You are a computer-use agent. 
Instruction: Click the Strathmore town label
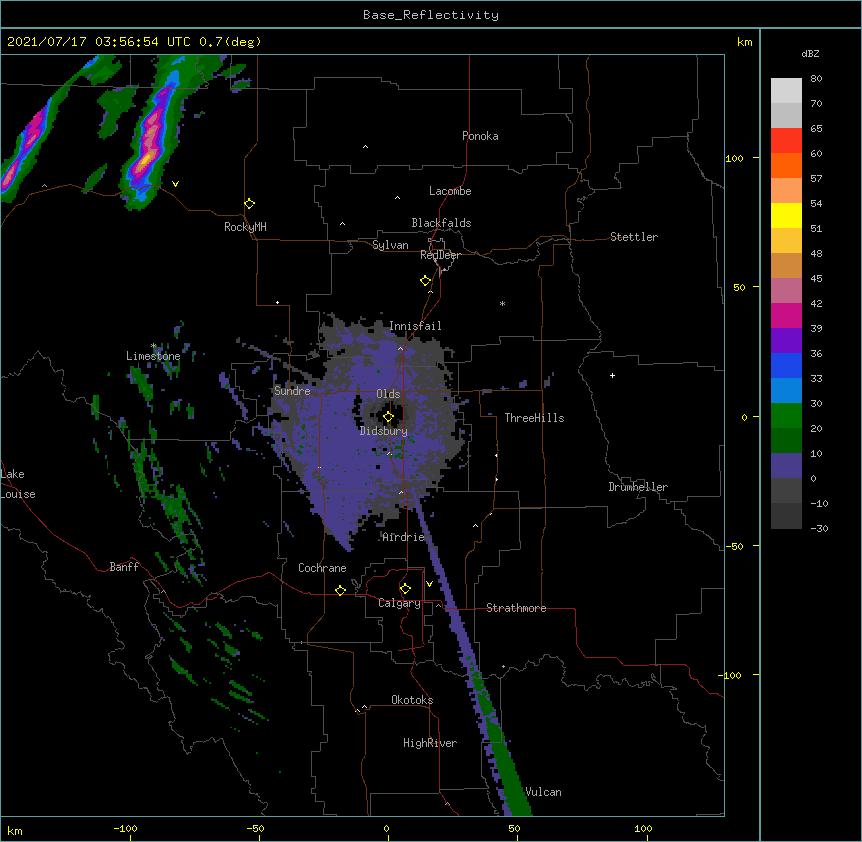coord(516,608)
